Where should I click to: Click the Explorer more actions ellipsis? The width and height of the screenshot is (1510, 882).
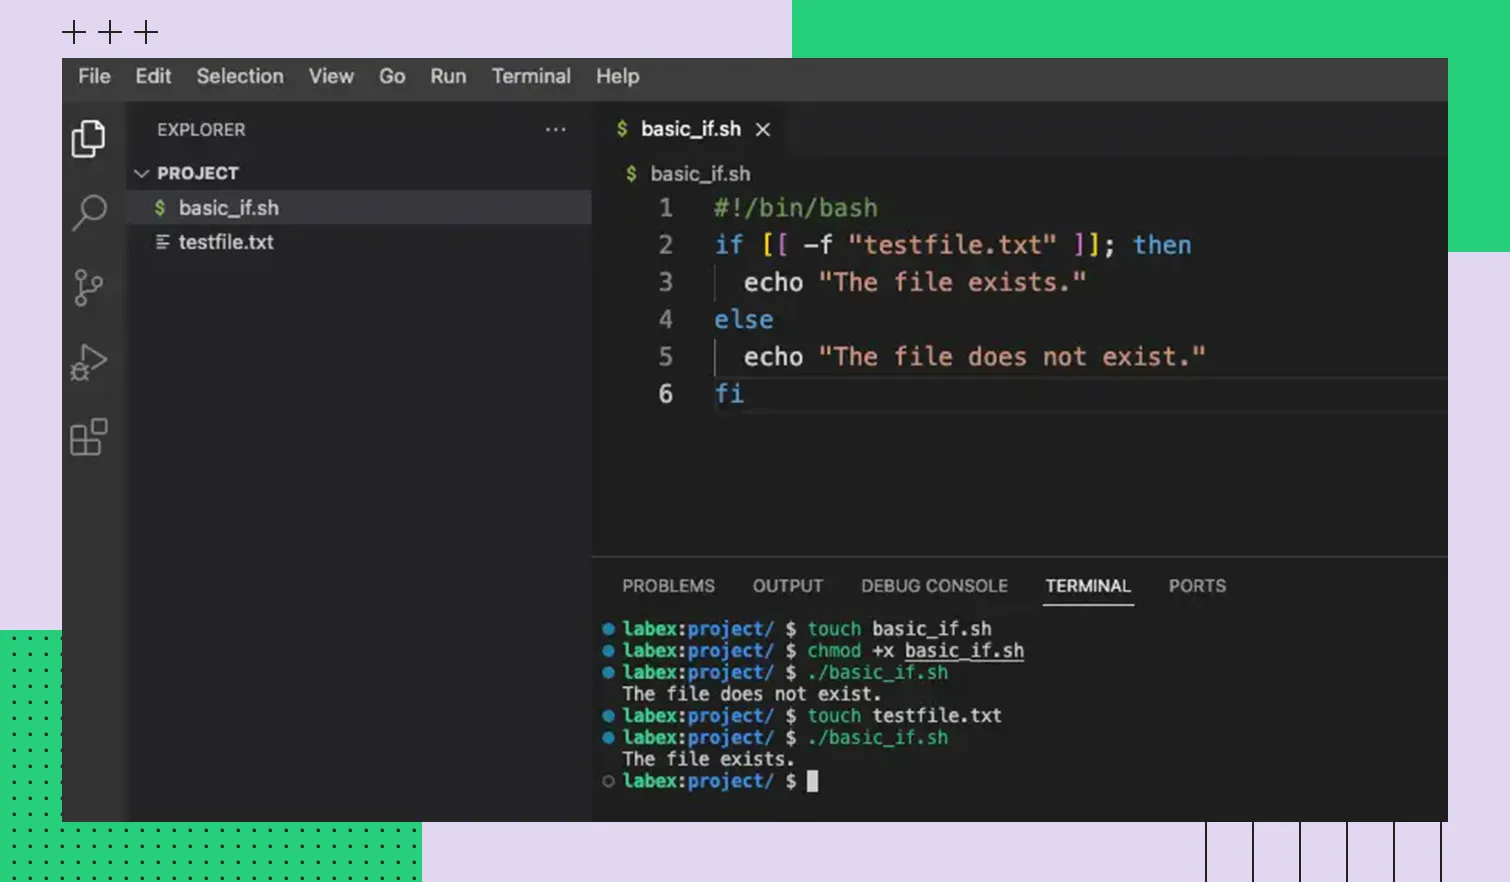click(x=555, y=130)
